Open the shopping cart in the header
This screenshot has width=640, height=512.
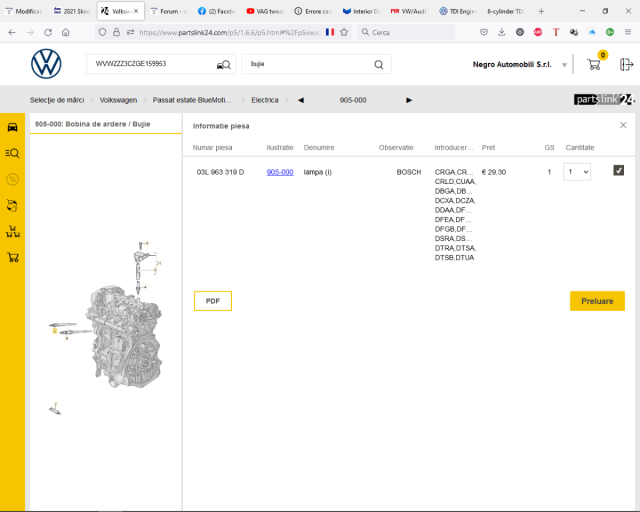click(594, 65)
